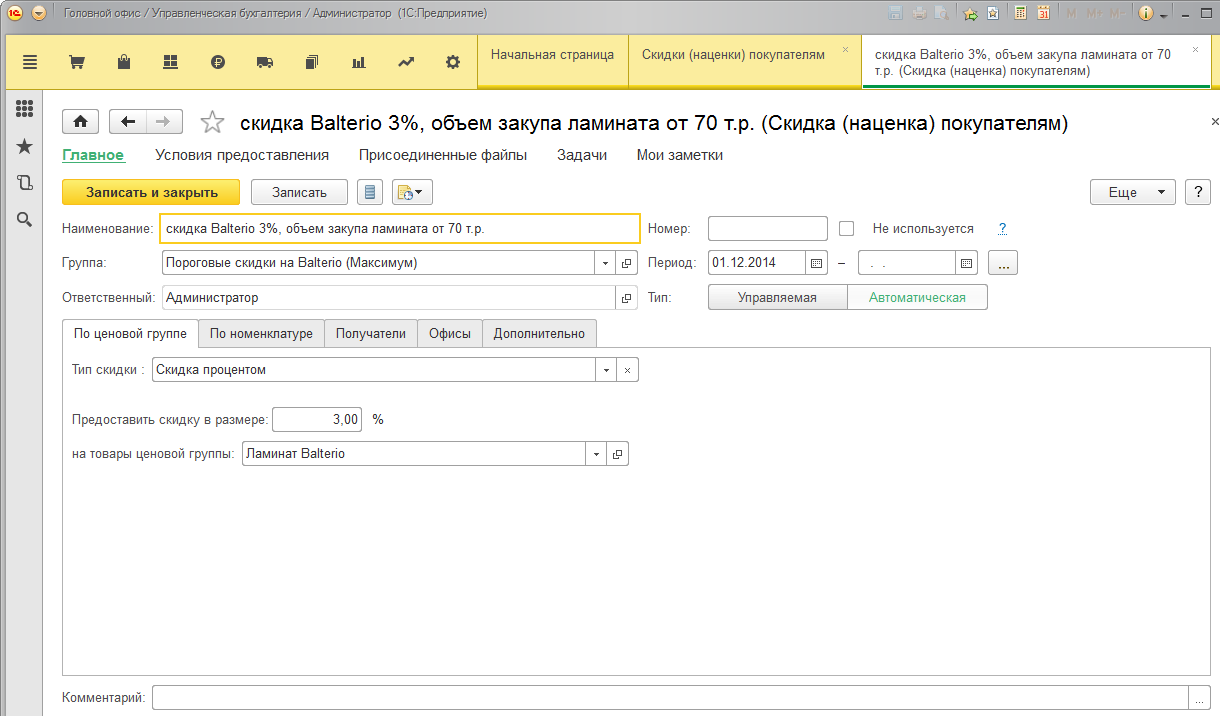Image resolution: width=1220 pixels, height=716 pixels.
Task: Clear the Тип скидки field
Action: click(628, 370)
